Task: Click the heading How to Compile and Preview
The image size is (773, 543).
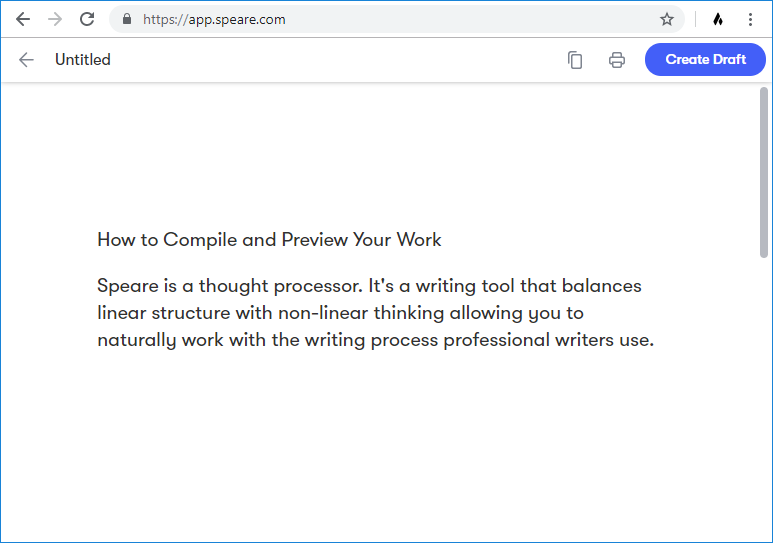Action: (x=269, y=240)
